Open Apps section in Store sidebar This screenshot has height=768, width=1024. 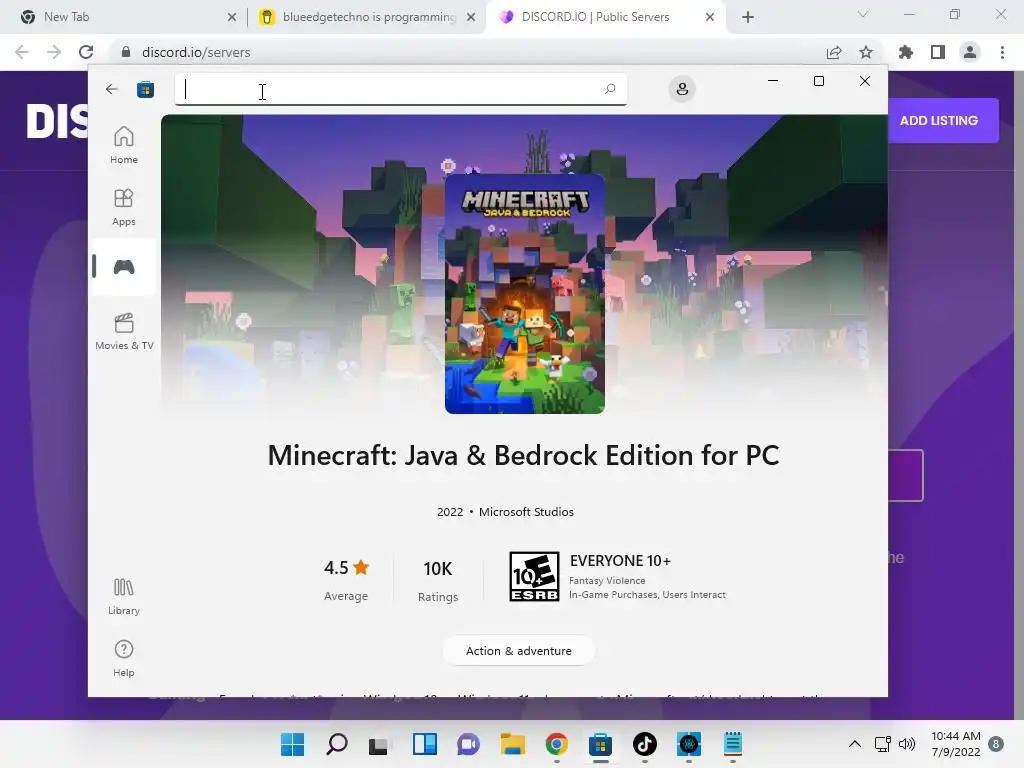[x=123, y=207]
